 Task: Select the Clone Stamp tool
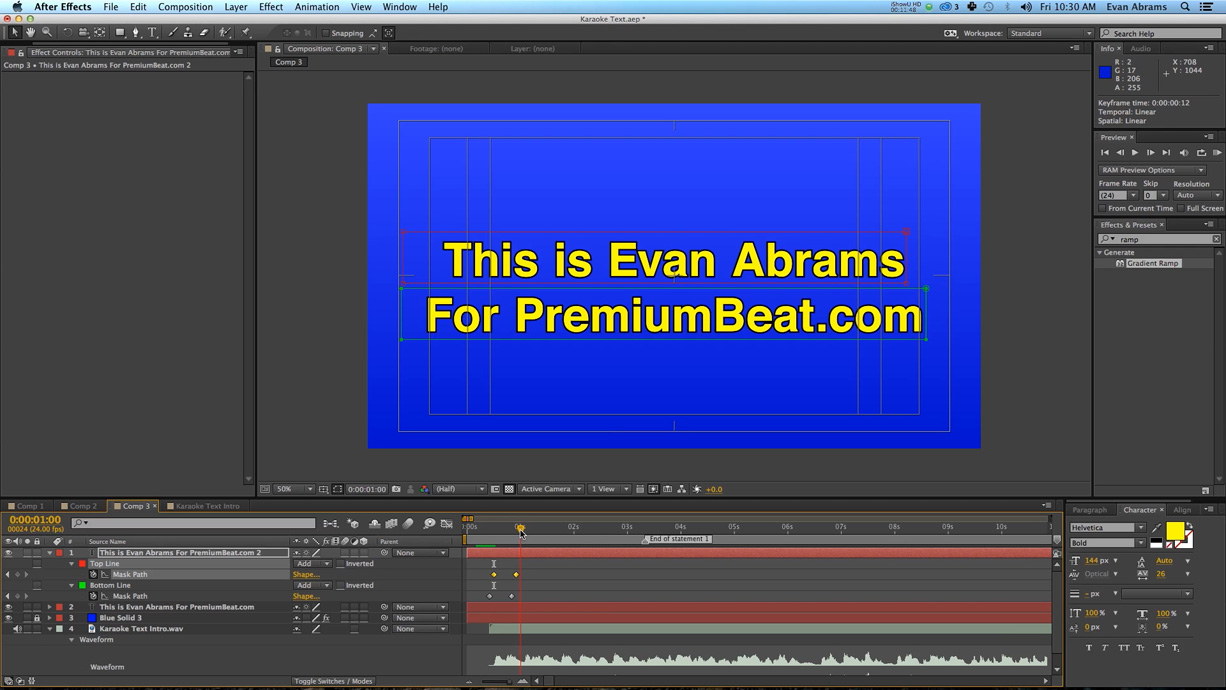187,33
